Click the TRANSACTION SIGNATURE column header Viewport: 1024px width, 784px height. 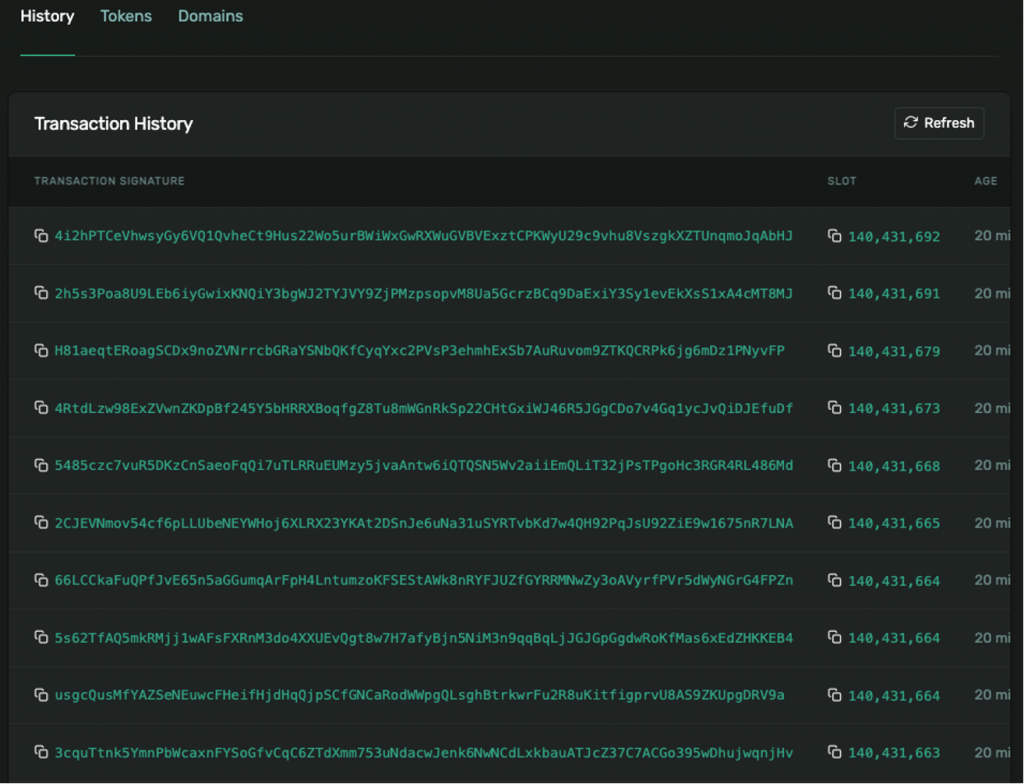point(109,181)
